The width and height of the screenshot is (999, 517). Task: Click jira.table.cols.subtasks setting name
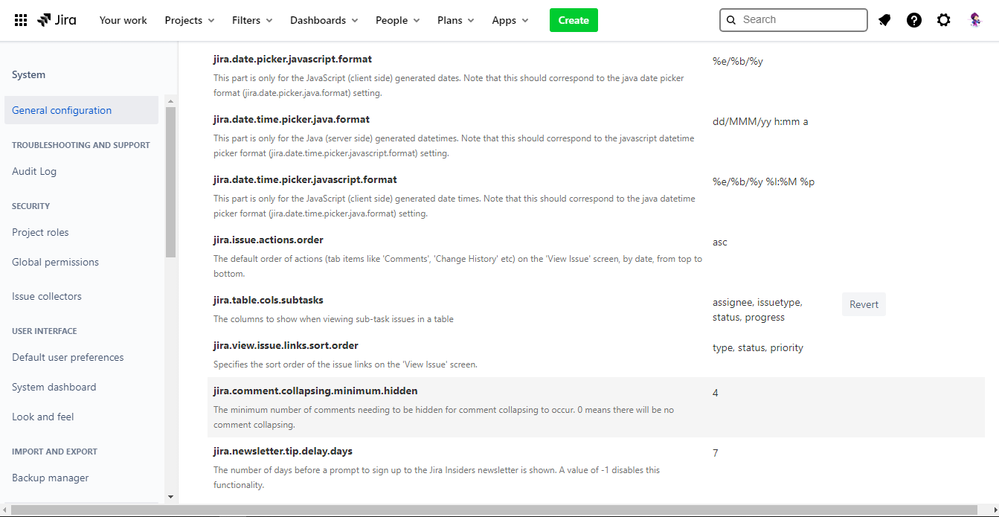[x=268, y=300]
